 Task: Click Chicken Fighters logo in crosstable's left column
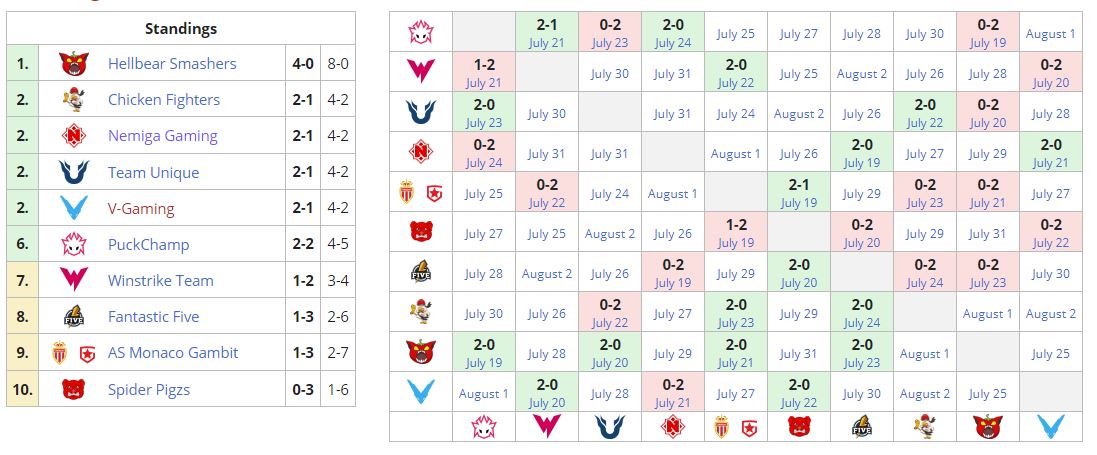pos(420,313)
